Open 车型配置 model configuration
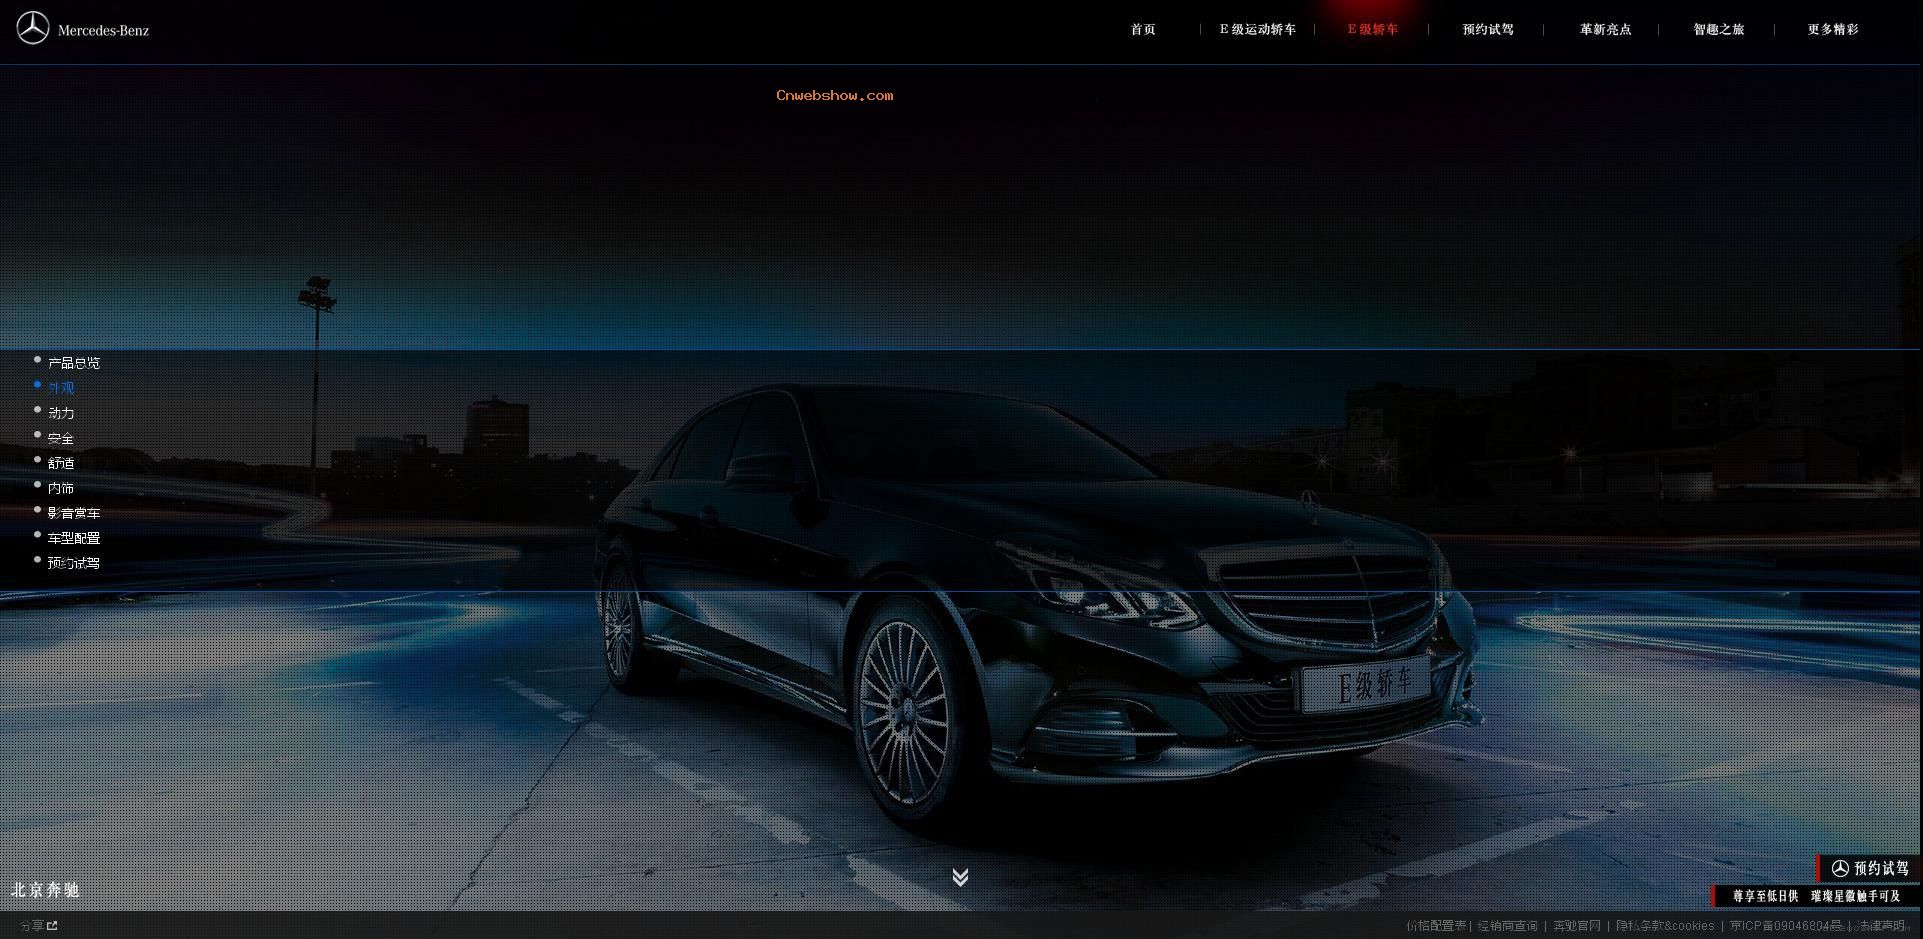Screen dimensions: 1923x939 [73, 538]
